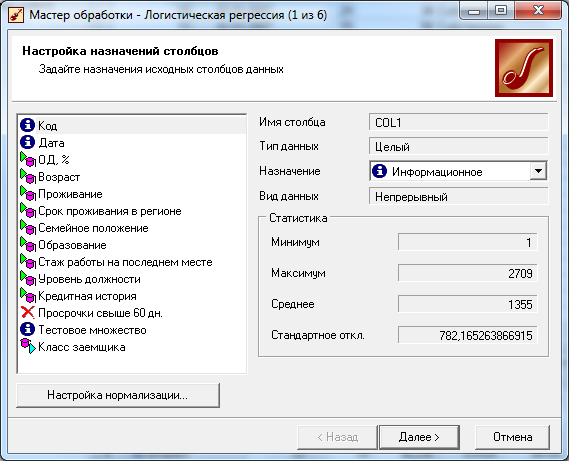Viewport: 569px width, 461px height.
Task: Click the input icon beside Проживание
Action: coord(28,193)
